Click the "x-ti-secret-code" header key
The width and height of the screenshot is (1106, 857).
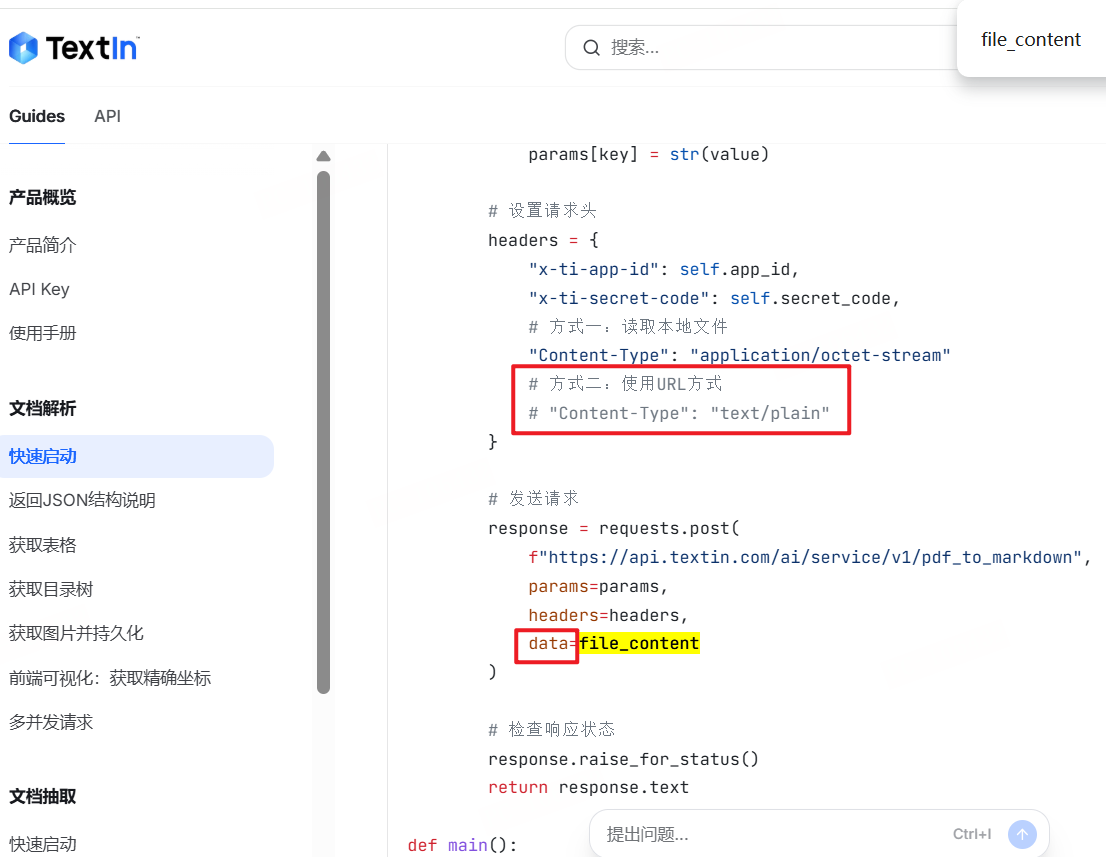tap(619, 298)
